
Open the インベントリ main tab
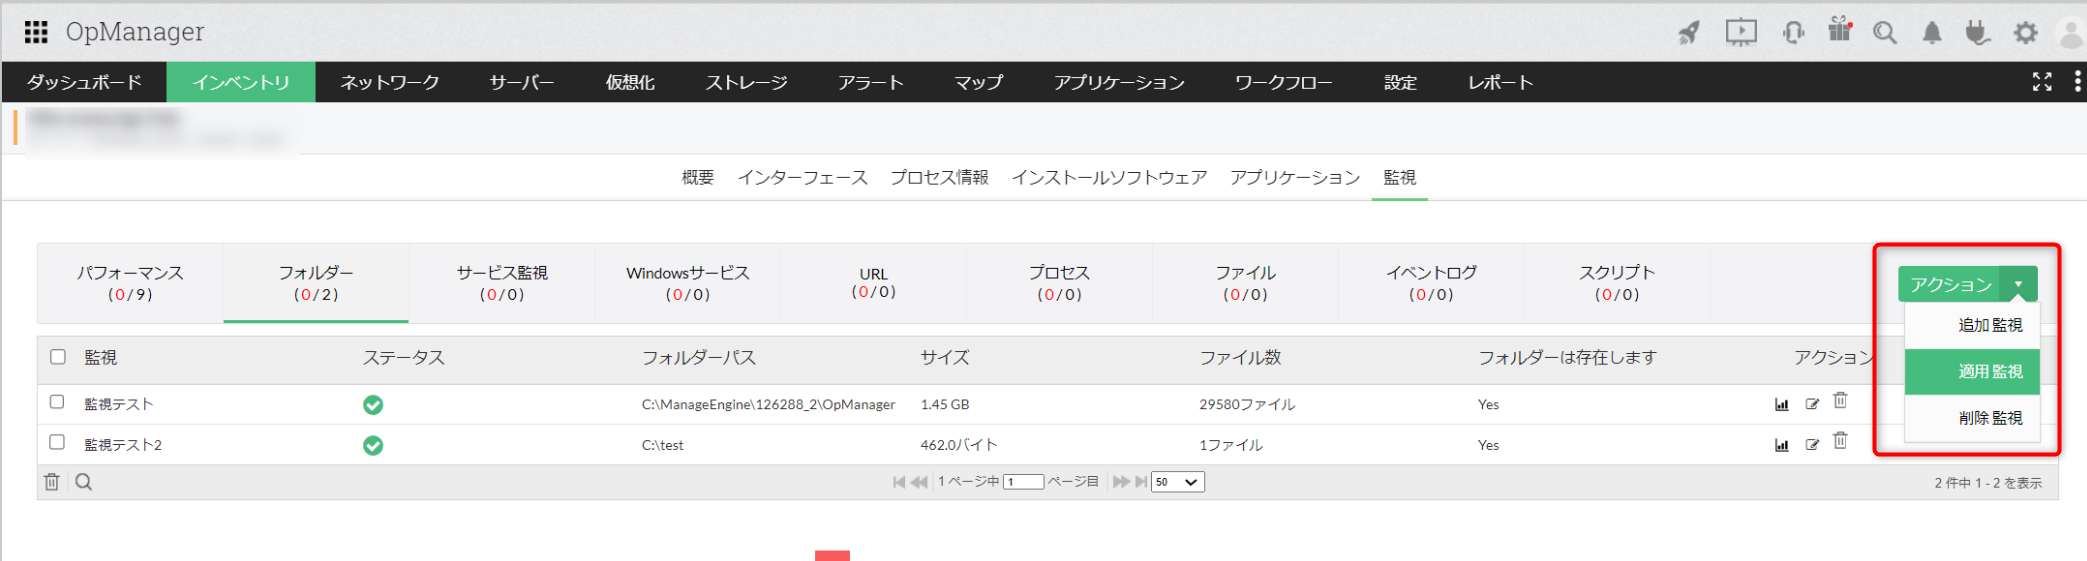[241, 82]
